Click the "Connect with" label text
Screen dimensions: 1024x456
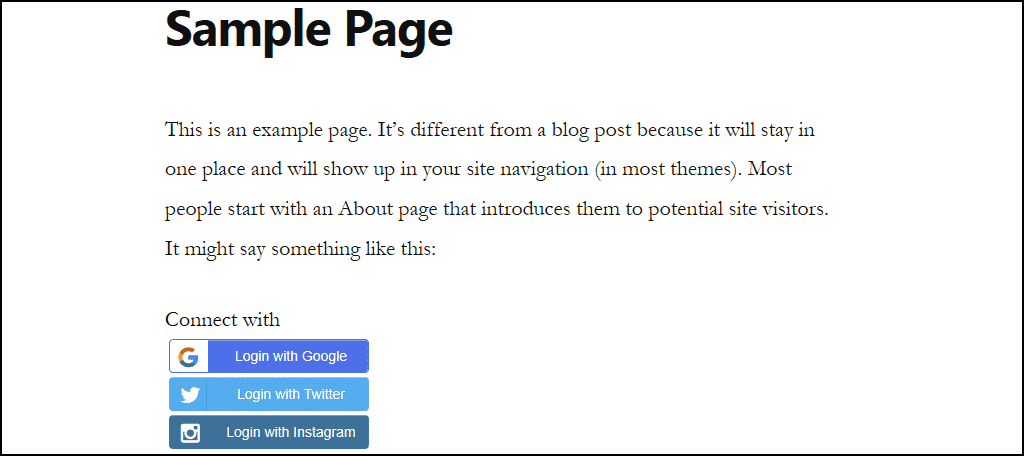coord(223,319)
